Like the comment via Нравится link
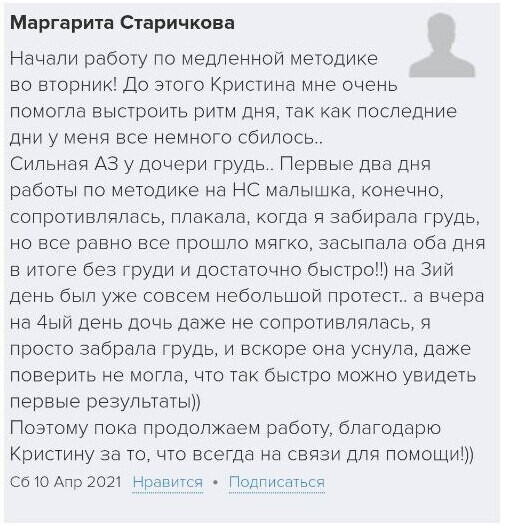Image resolution: width=505 pixels, height=526 pixels. coord(167,482)
